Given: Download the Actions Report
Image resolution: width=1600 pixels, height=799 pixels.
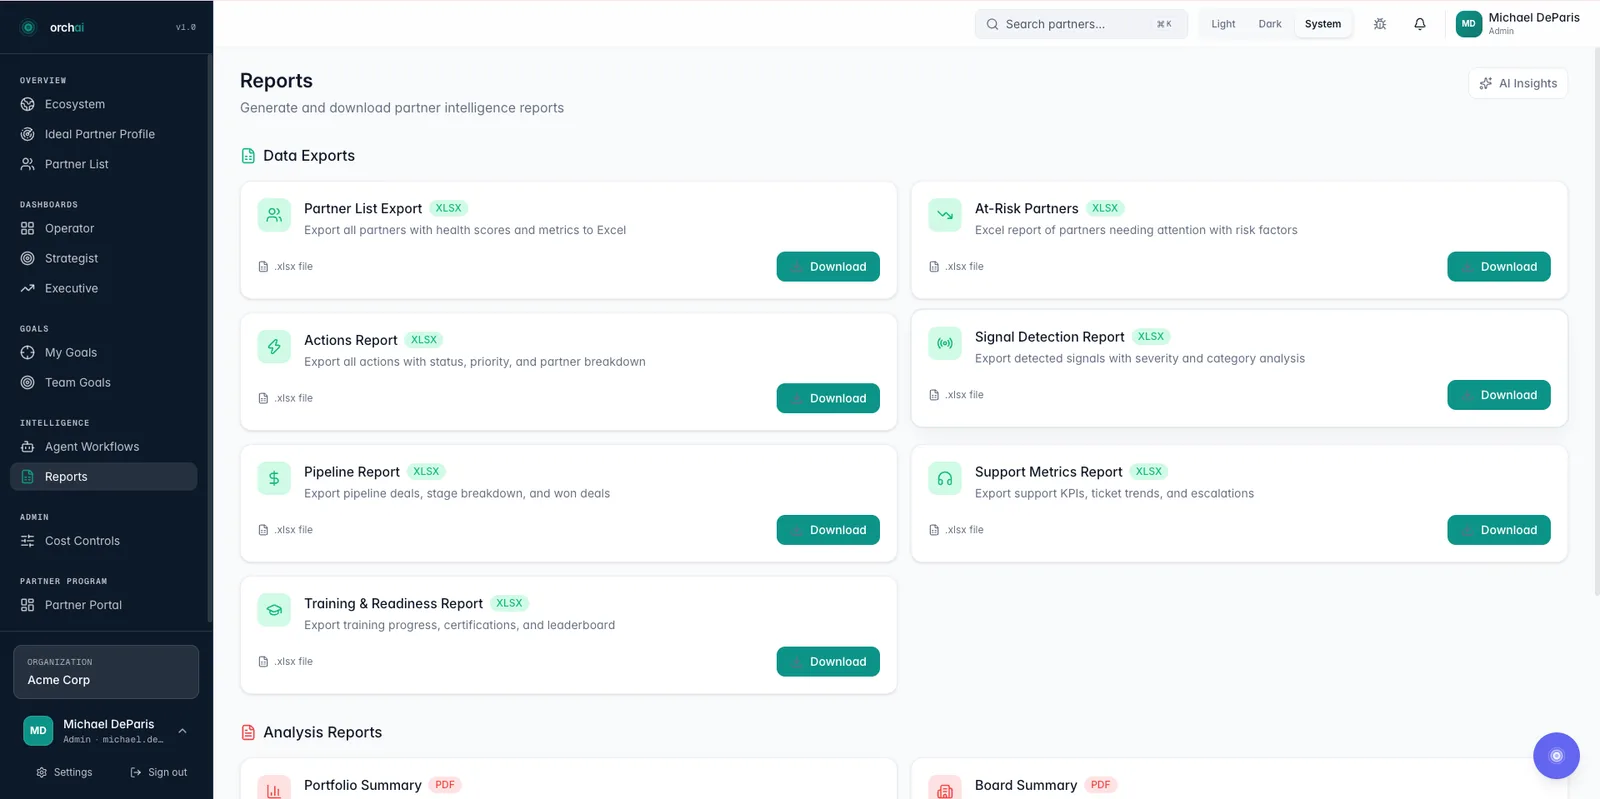Looking at the screenshot, I should [828, 398].
